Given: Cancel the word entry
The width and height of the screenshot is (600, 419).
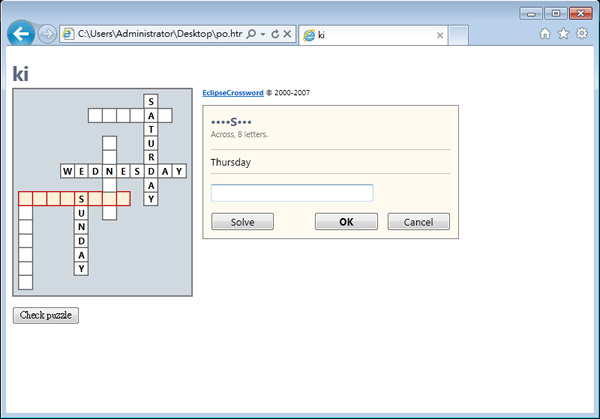Looking at the screenshot, I should [x=419, y=222].
